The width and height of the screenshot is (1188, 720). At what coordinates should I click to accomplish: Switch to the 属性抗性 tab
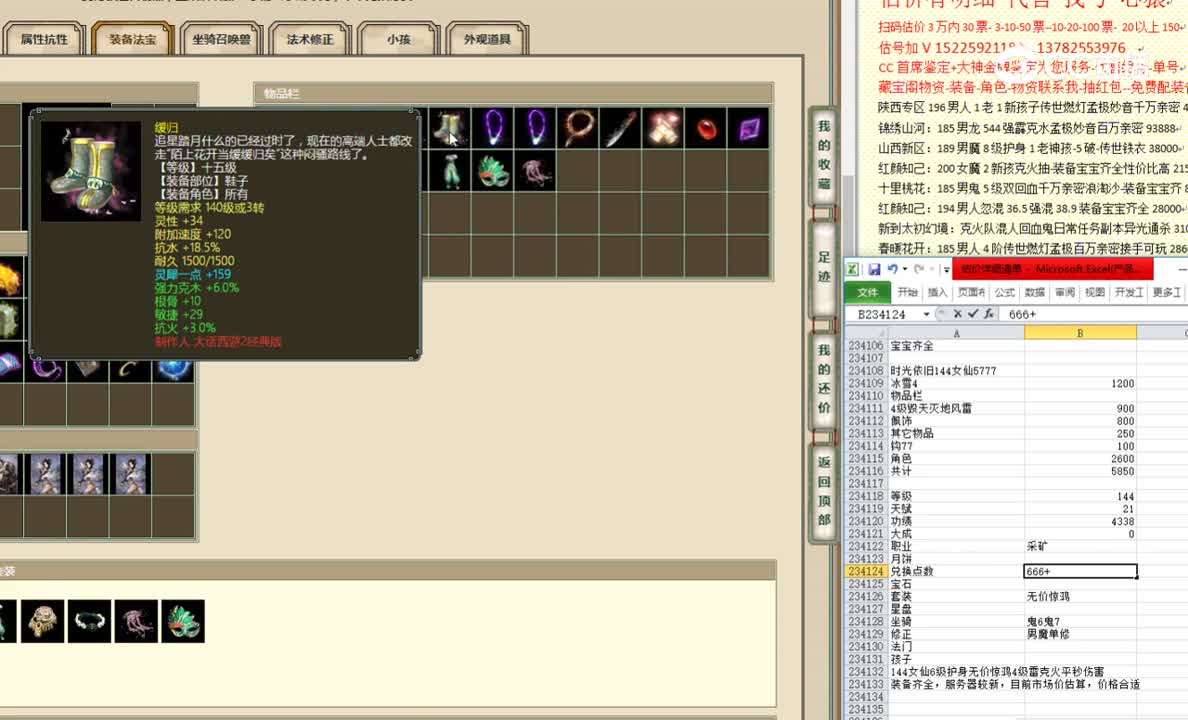click(x=44, y=39)
